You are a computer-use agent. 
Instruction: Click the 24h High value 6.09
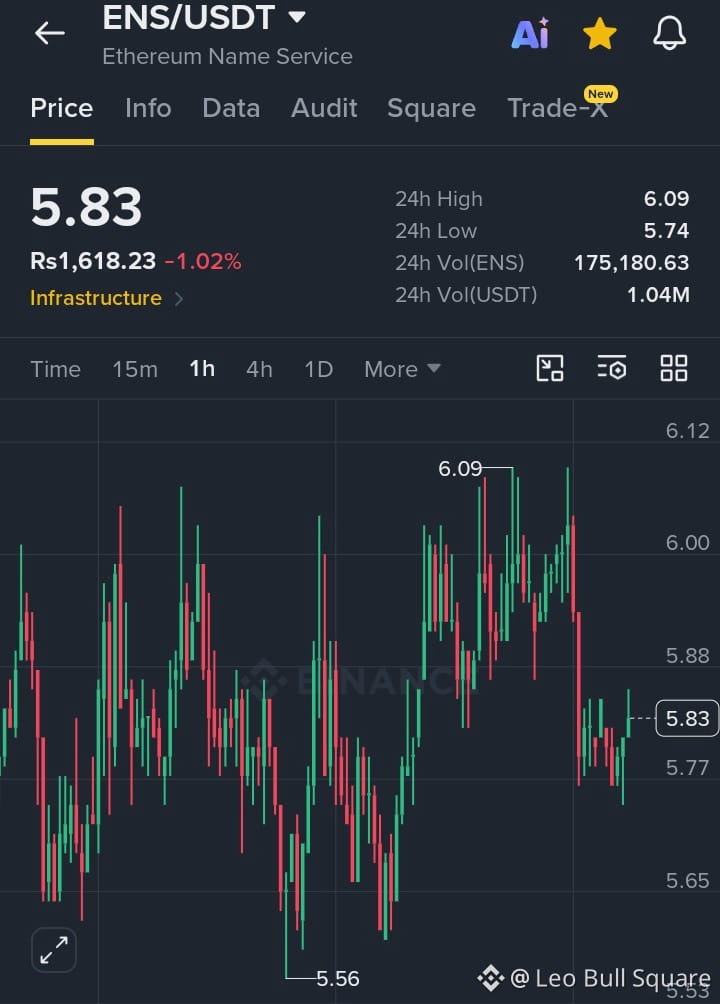pos(666,198)
